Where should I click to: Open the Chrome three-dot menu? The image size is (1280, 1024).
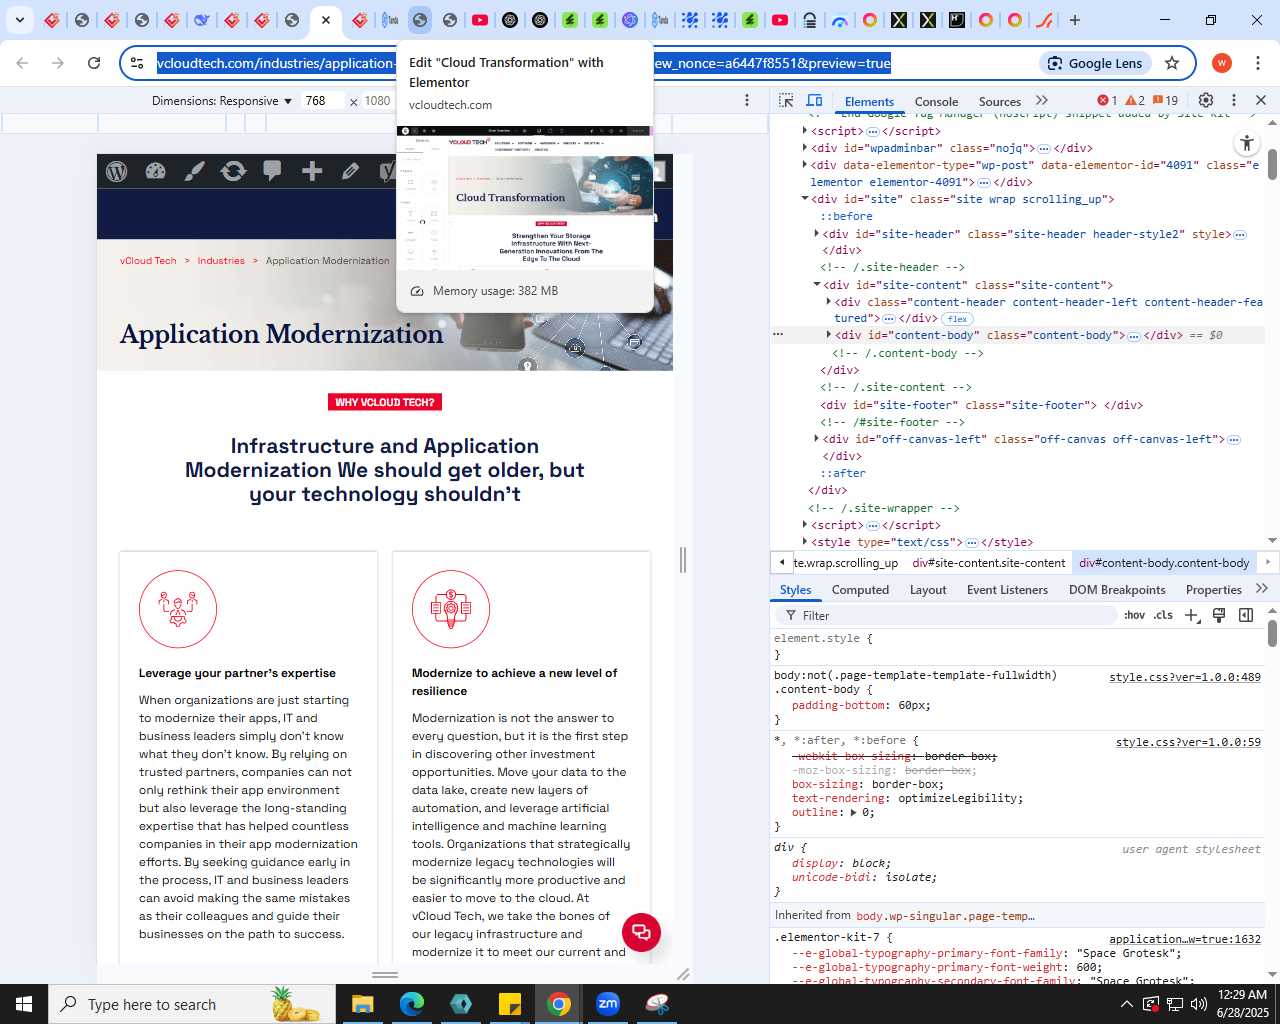(1257, 63)
